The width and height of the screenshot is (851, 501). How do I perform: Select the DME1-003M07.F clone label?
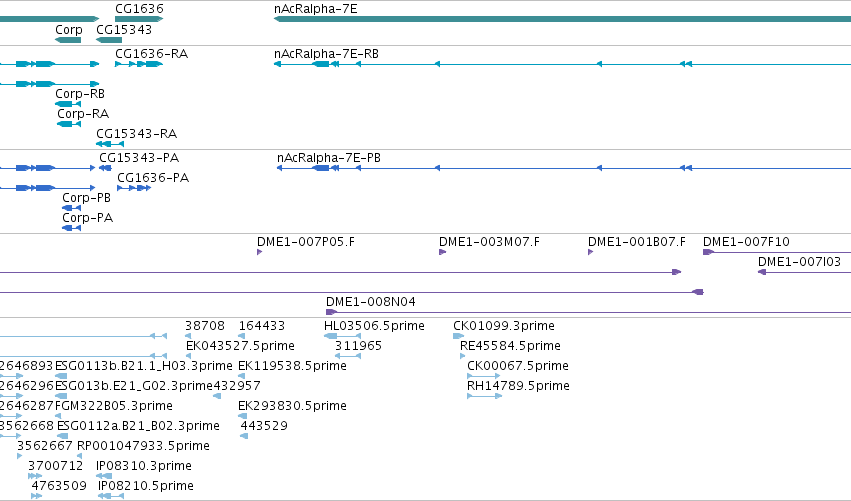coord(489,242)
